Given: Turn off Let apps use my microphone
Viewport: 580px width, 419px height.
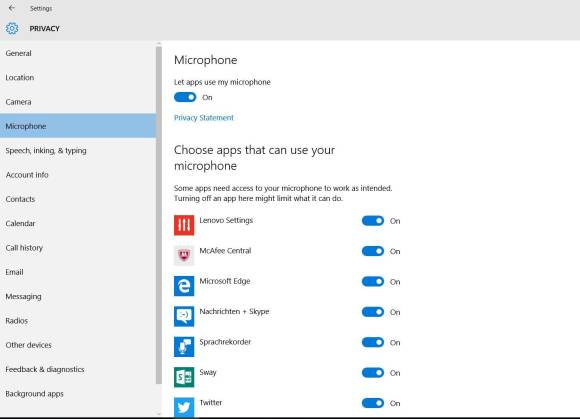Looking at the screenshot, I should [185, 97].
